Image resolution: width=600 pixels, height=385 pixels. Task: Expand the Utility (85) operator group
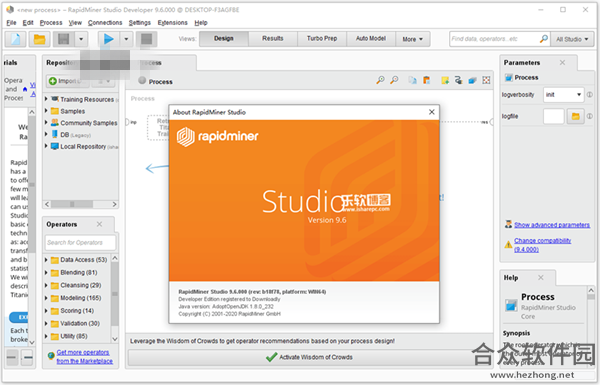point(46,336)
